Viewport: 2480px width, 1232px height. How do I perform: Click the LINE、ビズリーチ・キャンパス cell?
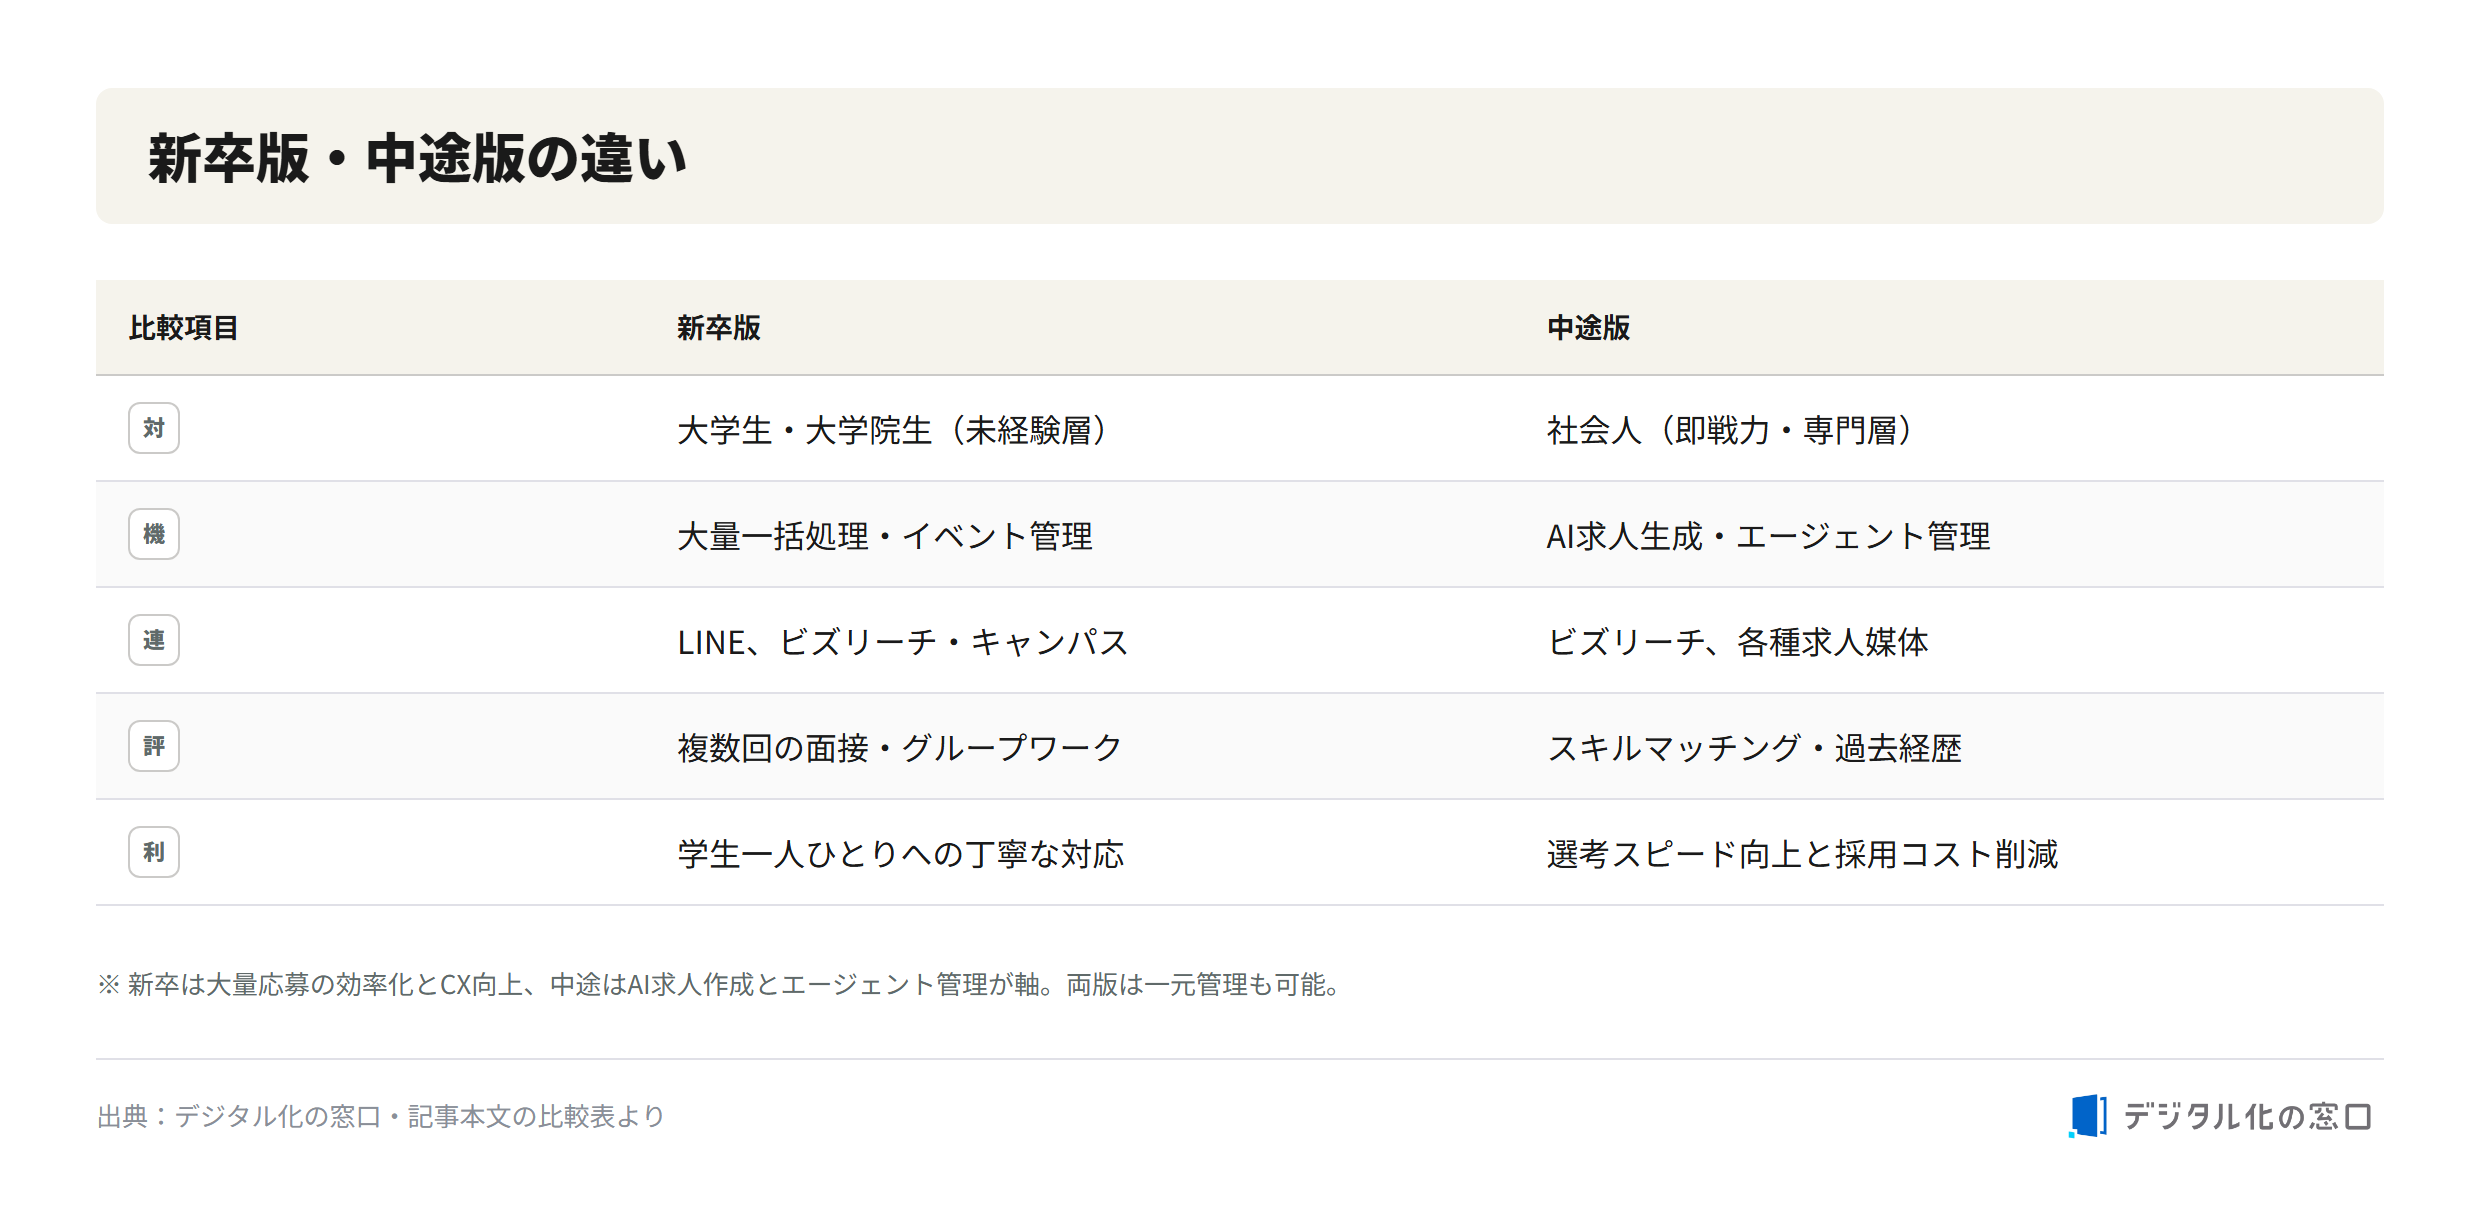[x=903, y=642]
